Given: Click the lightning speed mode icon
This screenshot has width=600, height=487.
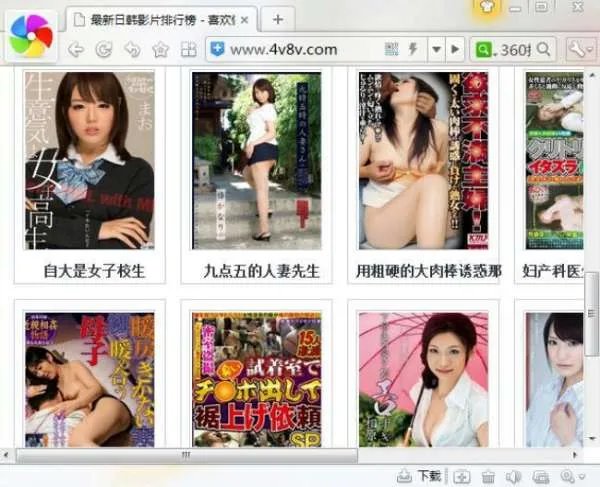Looking at the screenshot, I should 413,49.
